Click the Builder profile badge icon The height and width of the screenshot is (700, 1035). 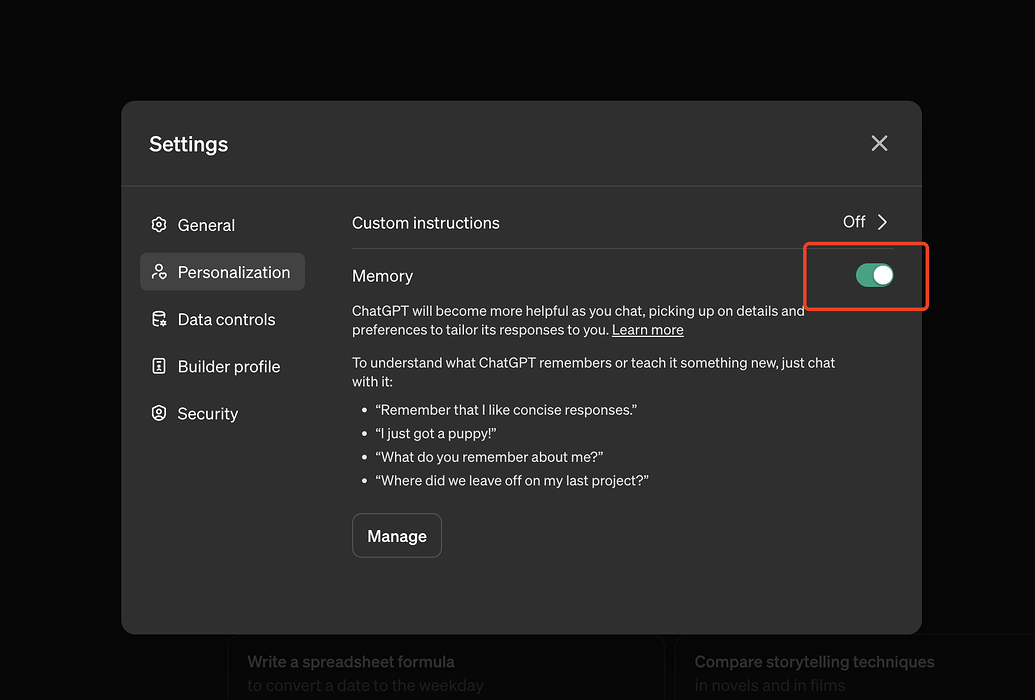tap(158, 366)
